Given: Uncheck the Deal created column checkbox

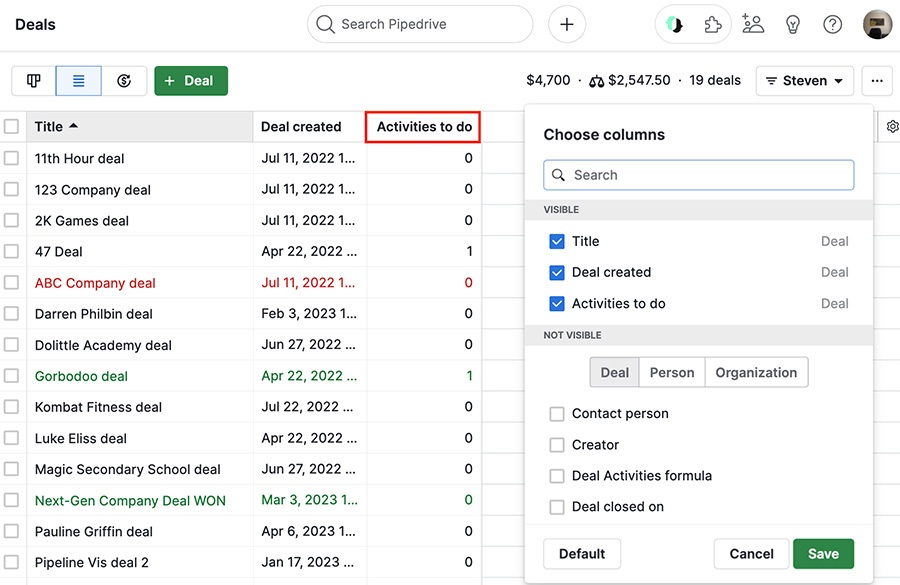Looking at the screenshot, I should click(x=557, y=272).
